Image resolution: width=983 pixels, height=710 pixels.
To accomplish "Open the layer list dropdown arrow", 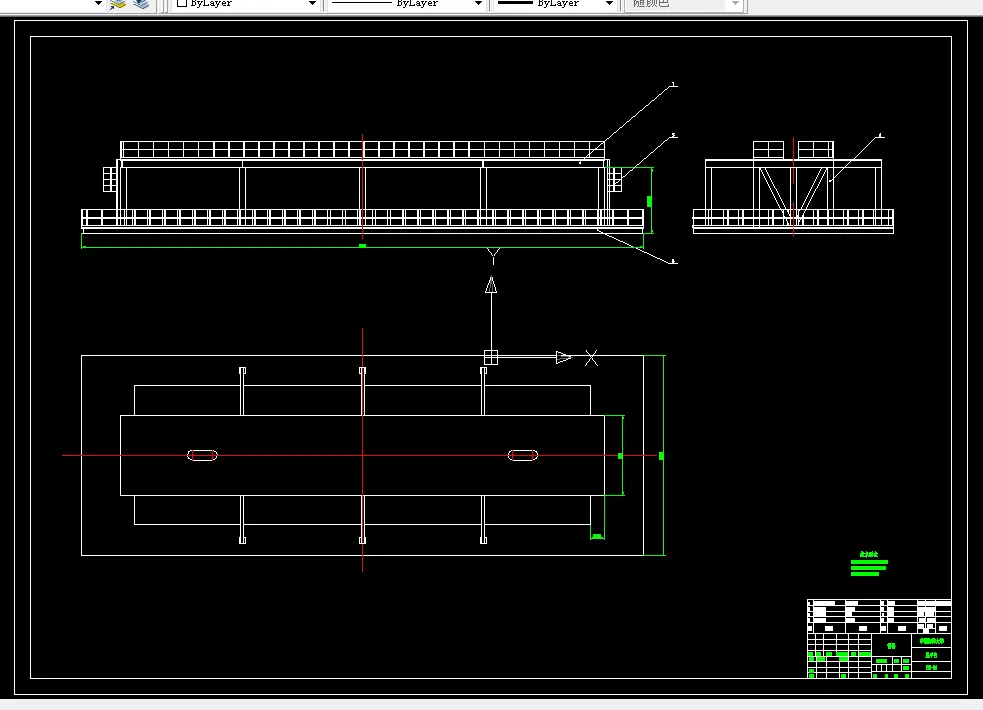I will point(98,4).
